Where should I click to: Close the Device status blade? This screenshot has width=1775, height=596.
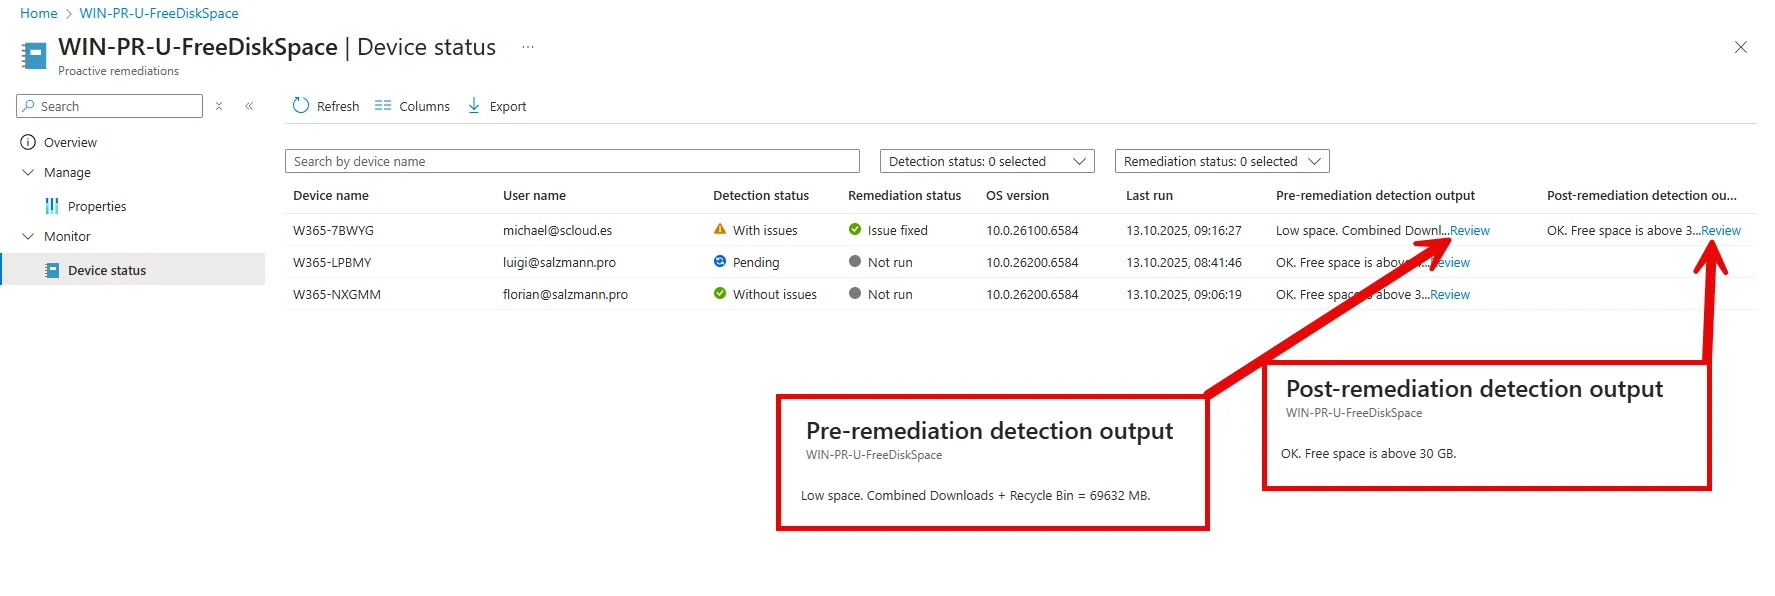pyautogui.click(x=1741, y=47)
